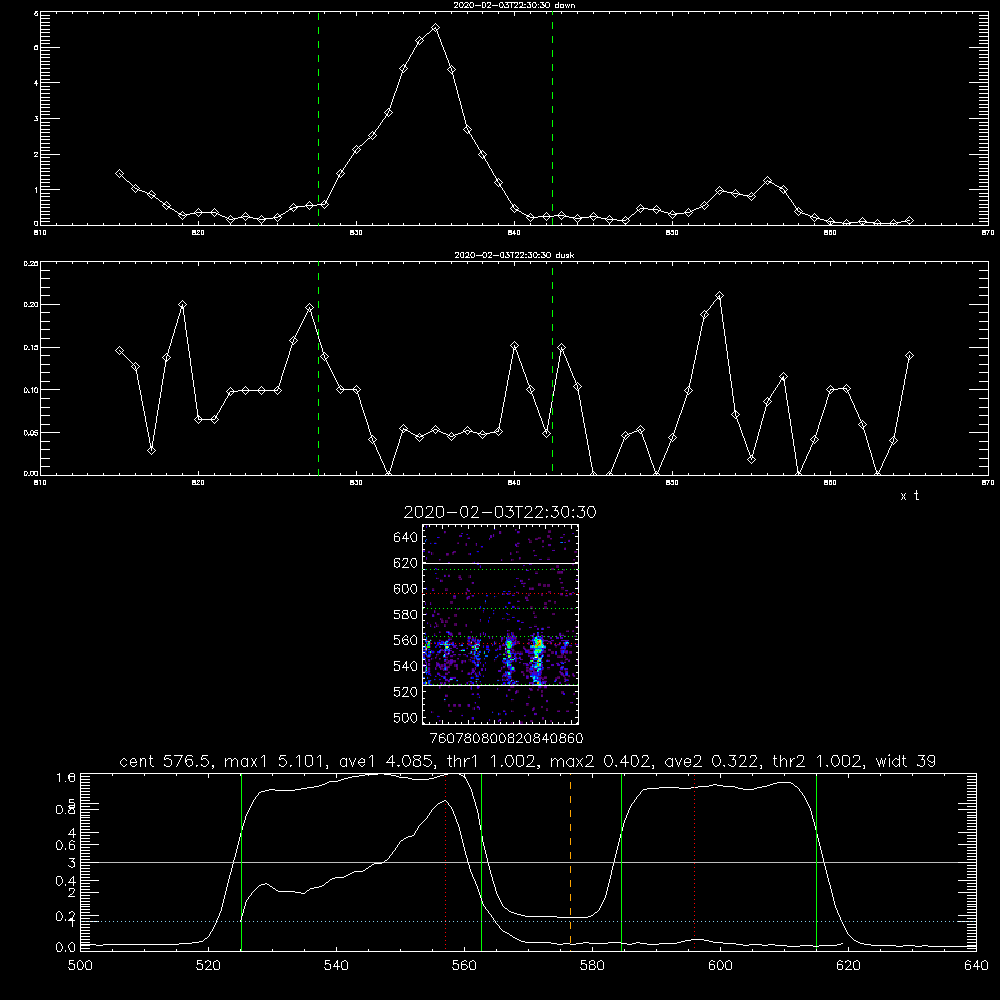Click the '2020-02-03T22:30:30 dawn' plot title
1000x1000 pixels.
[x=514, y=5]
